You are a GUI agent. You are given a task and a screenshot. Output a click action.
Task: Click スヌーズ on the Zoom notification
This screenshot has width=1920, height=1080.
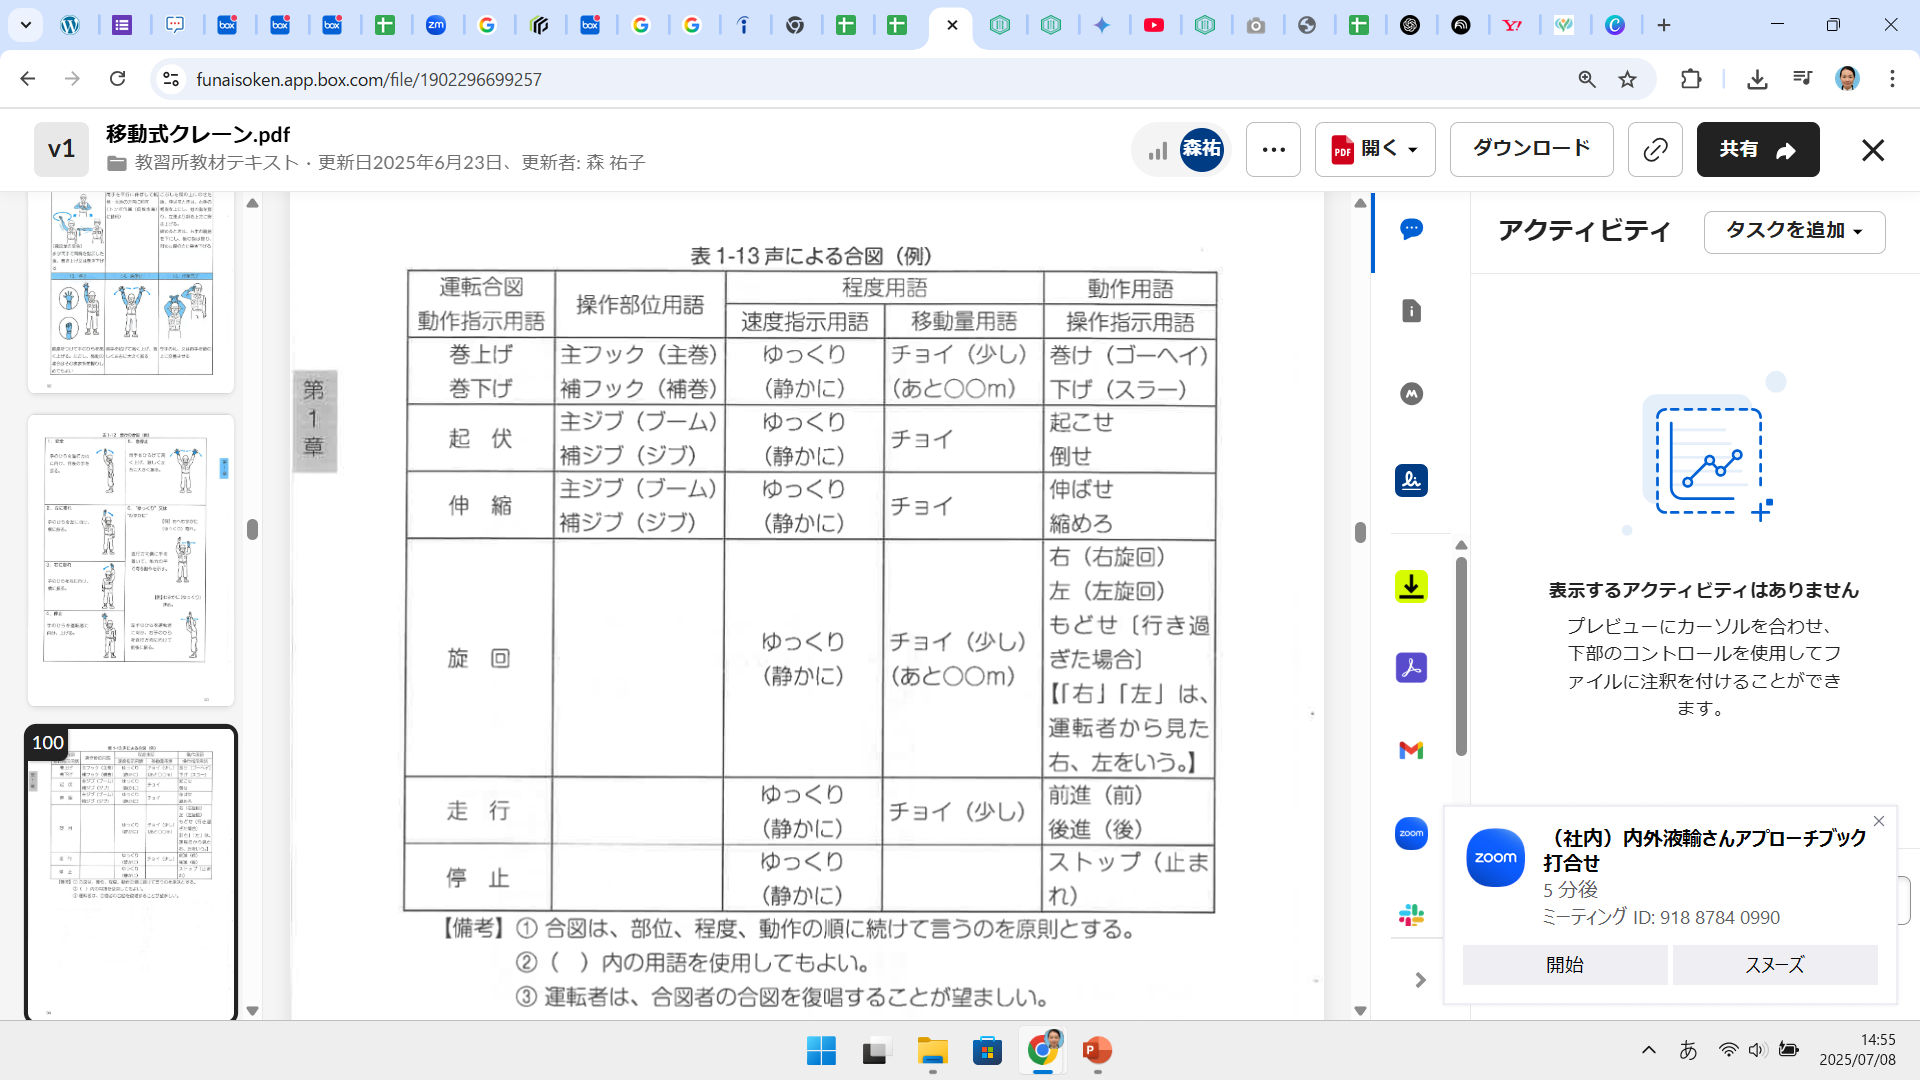point(1774,965)
